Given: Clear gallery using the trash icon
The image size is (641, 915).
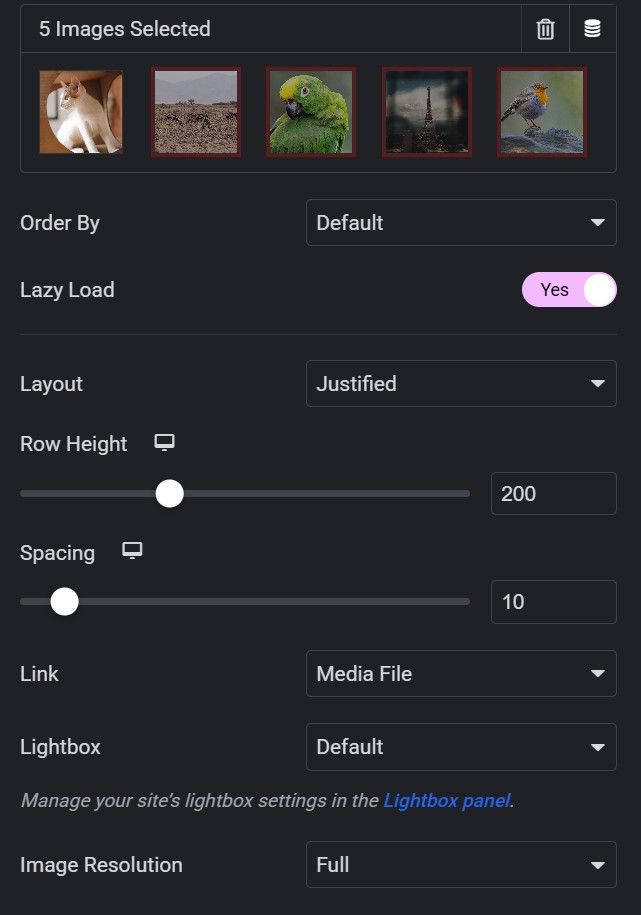Looking at the screenshot, I should pos(545,29).
